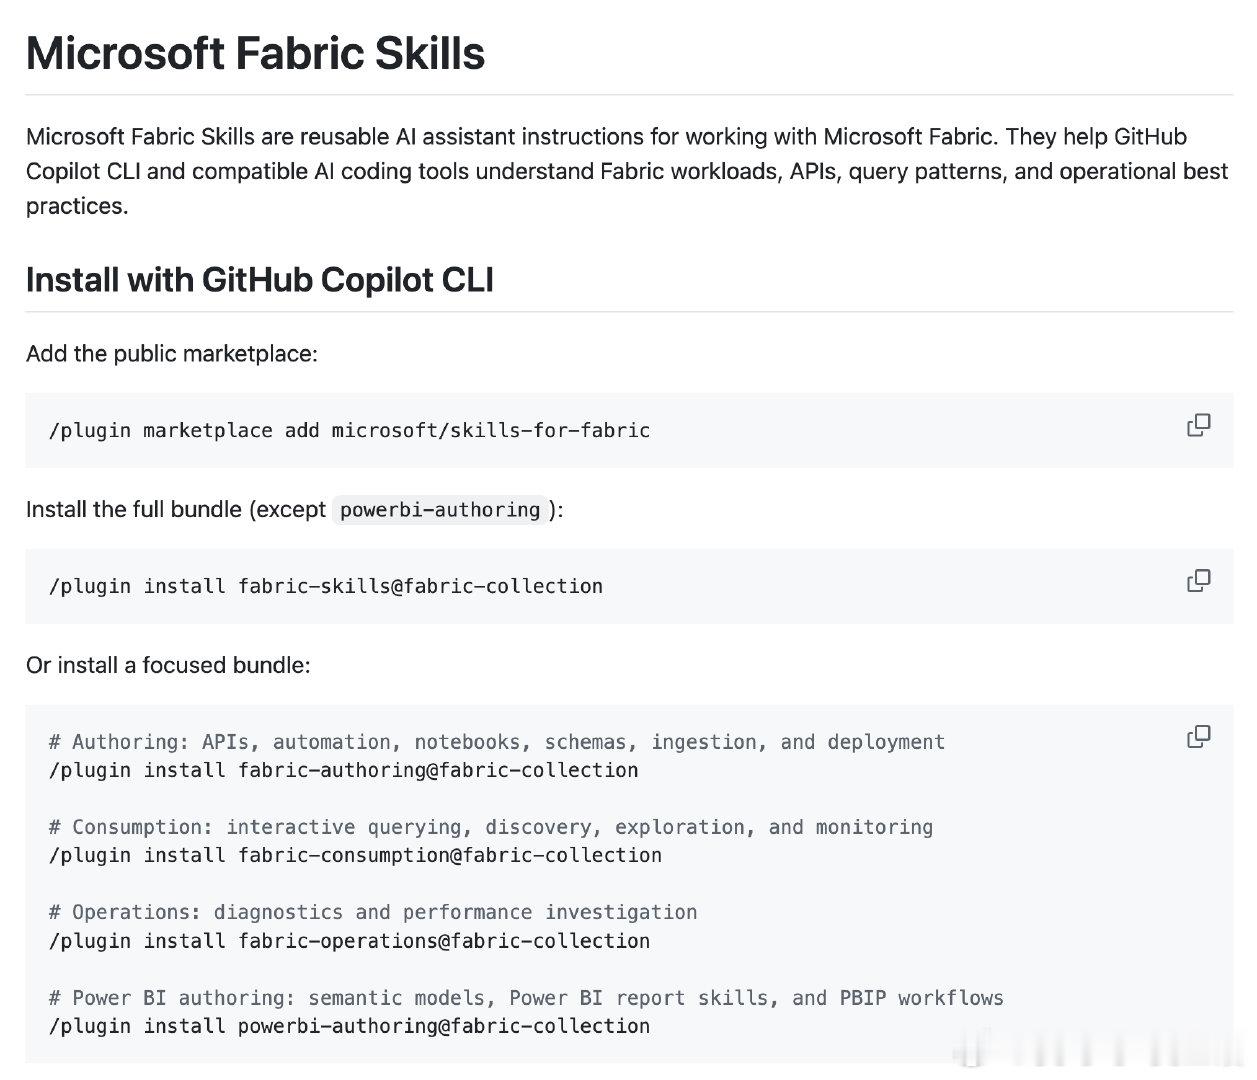Click the Microsoft Fabric Skills heading

(x=255, y=53)
